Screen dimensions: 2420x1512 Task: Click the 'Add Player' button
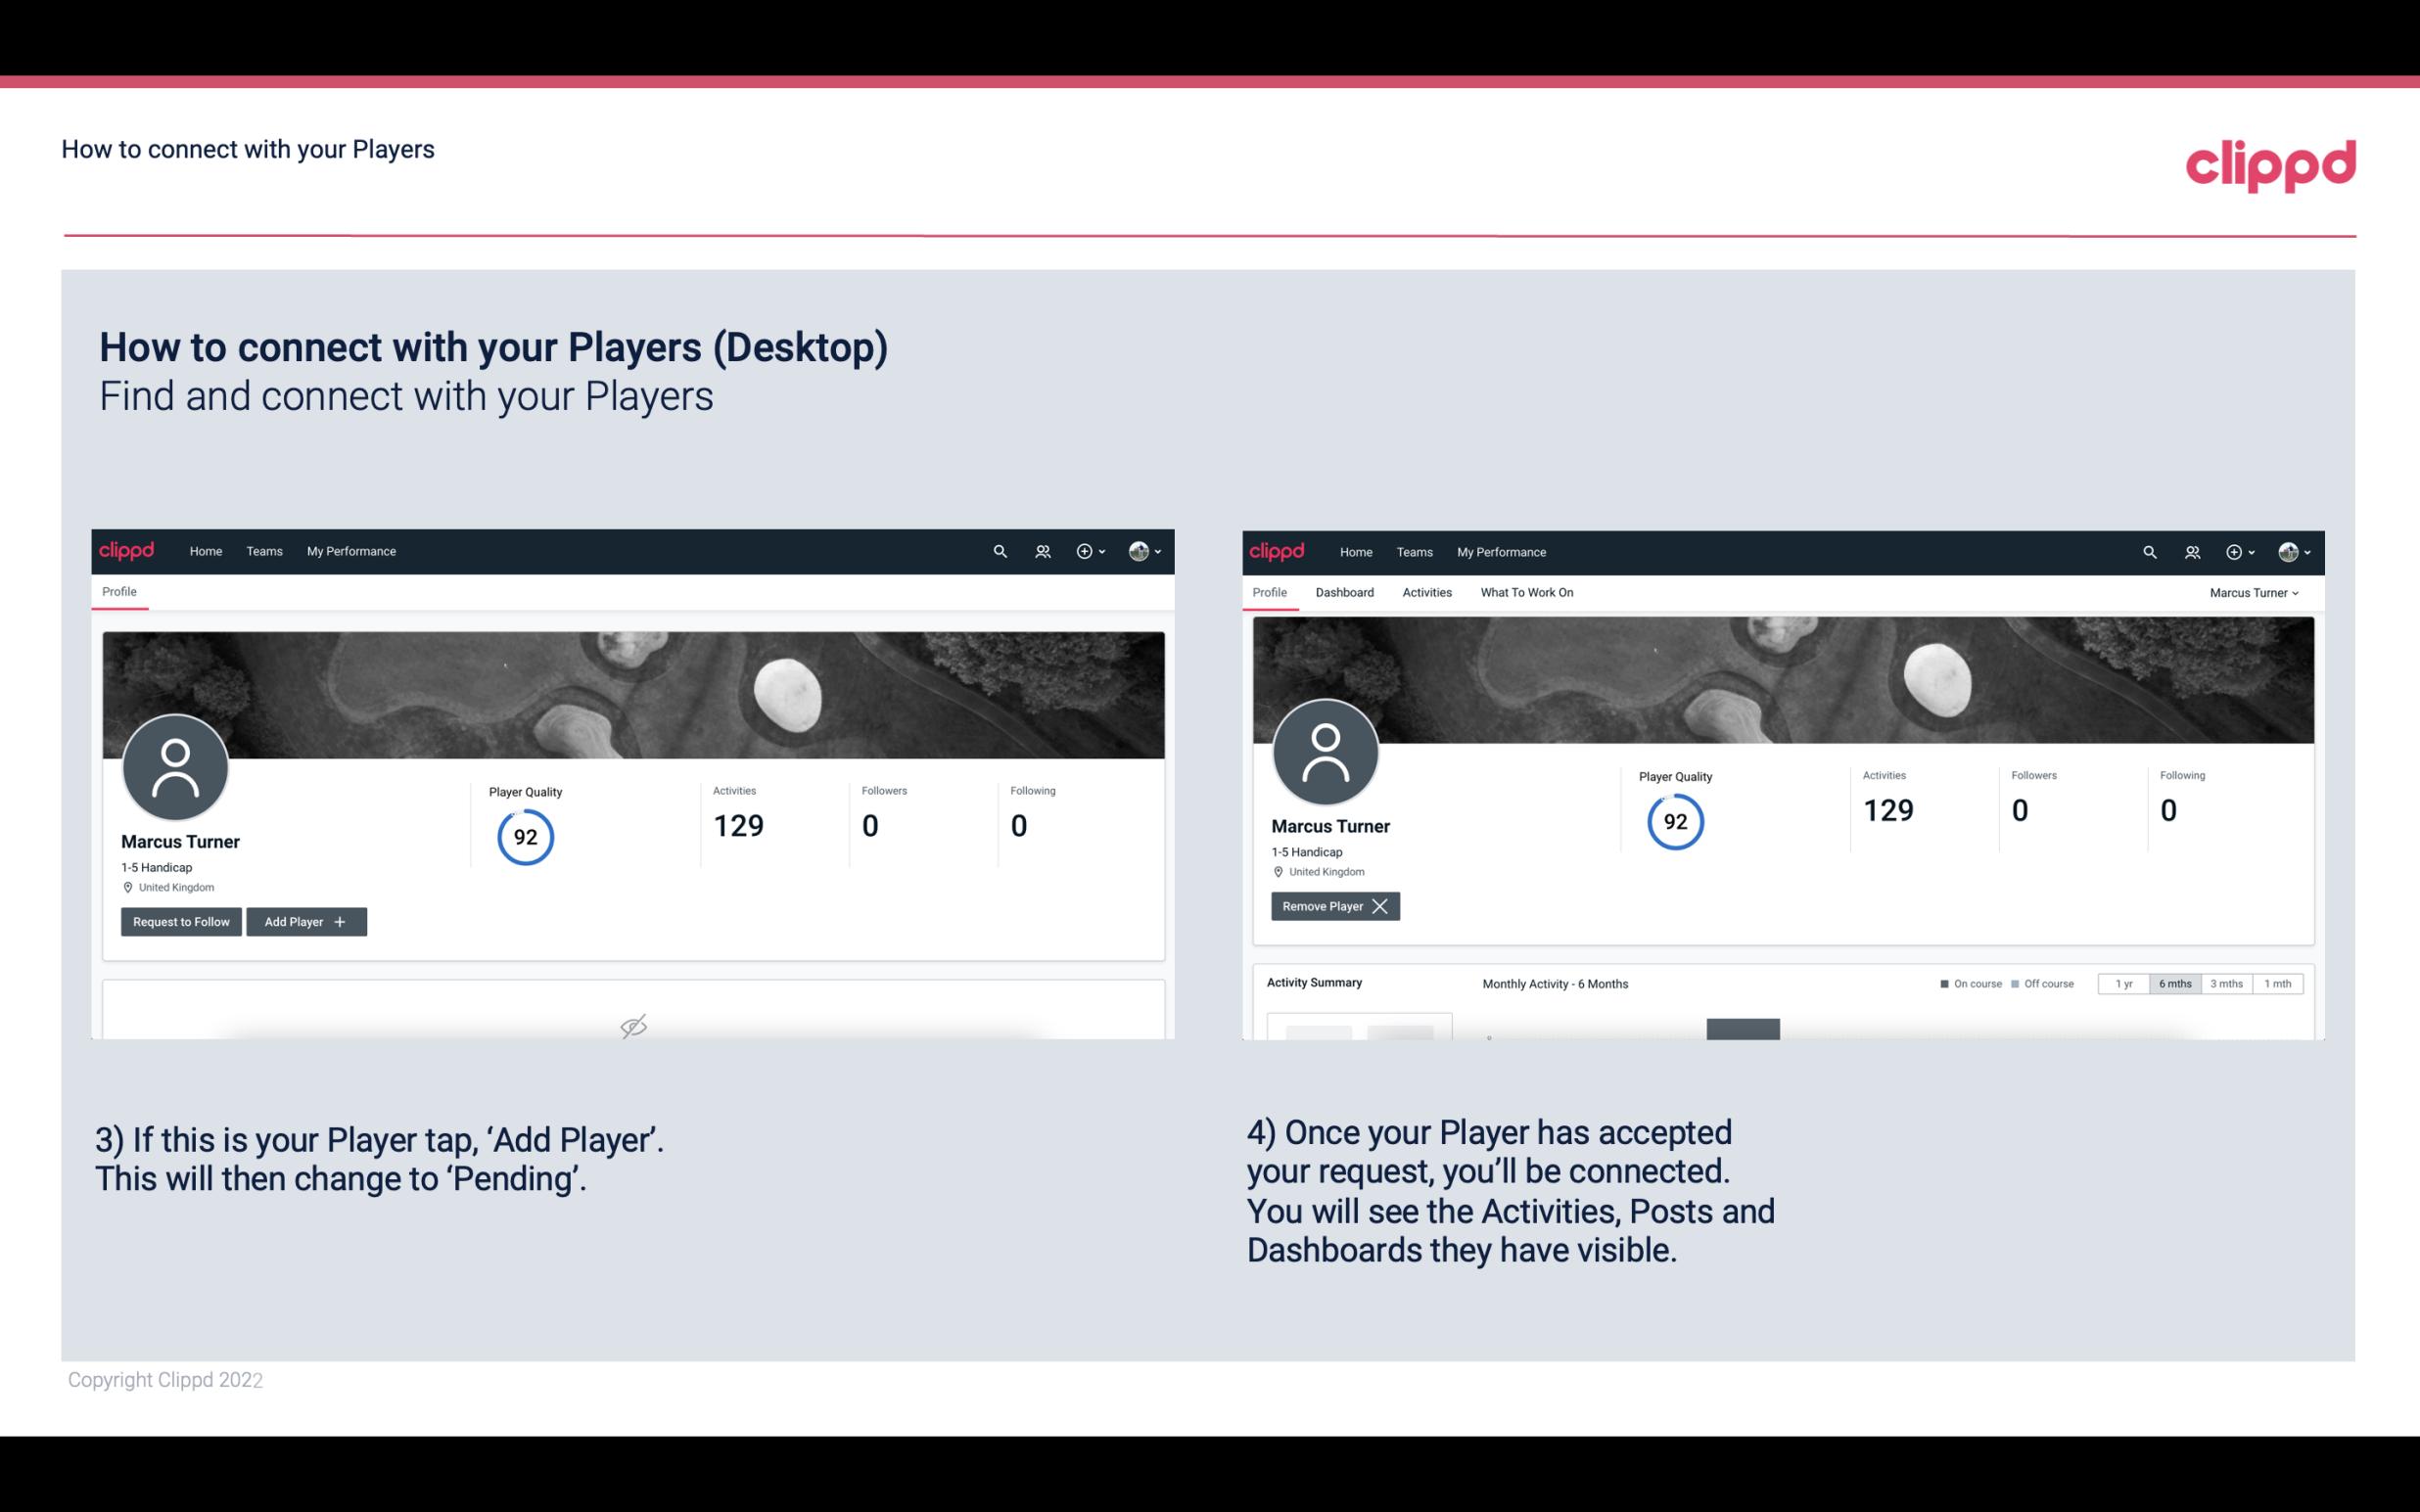point(304,920)
